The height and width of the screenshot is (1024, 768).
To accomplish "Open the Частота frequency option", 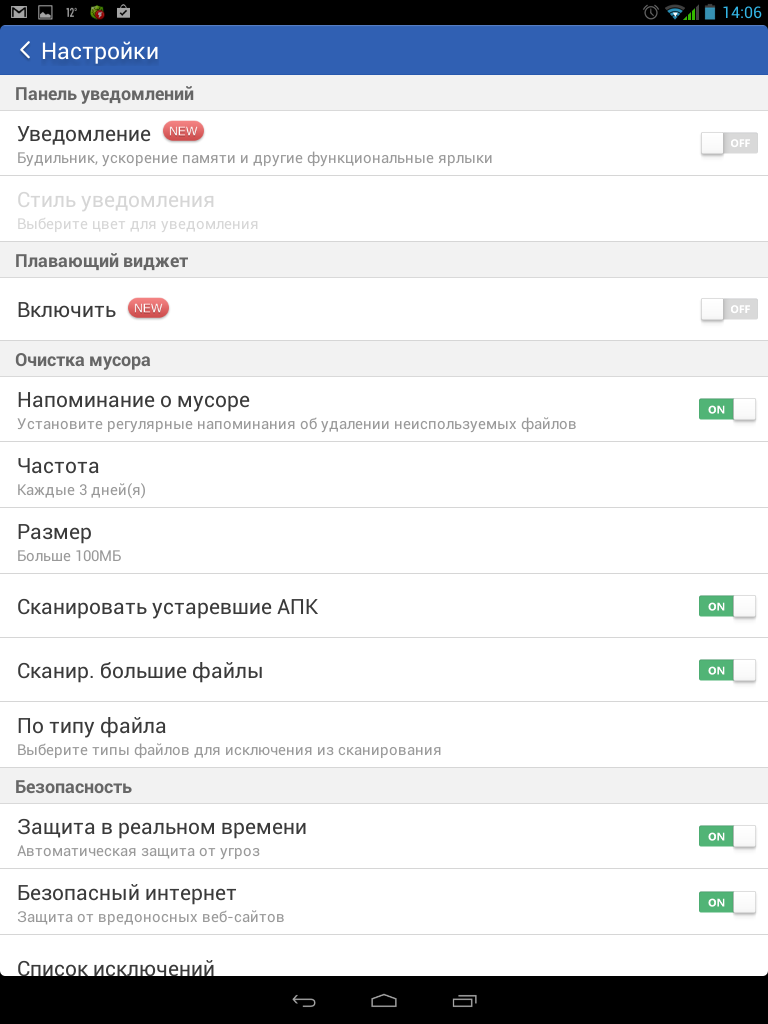I will click(x=384, y=475).
